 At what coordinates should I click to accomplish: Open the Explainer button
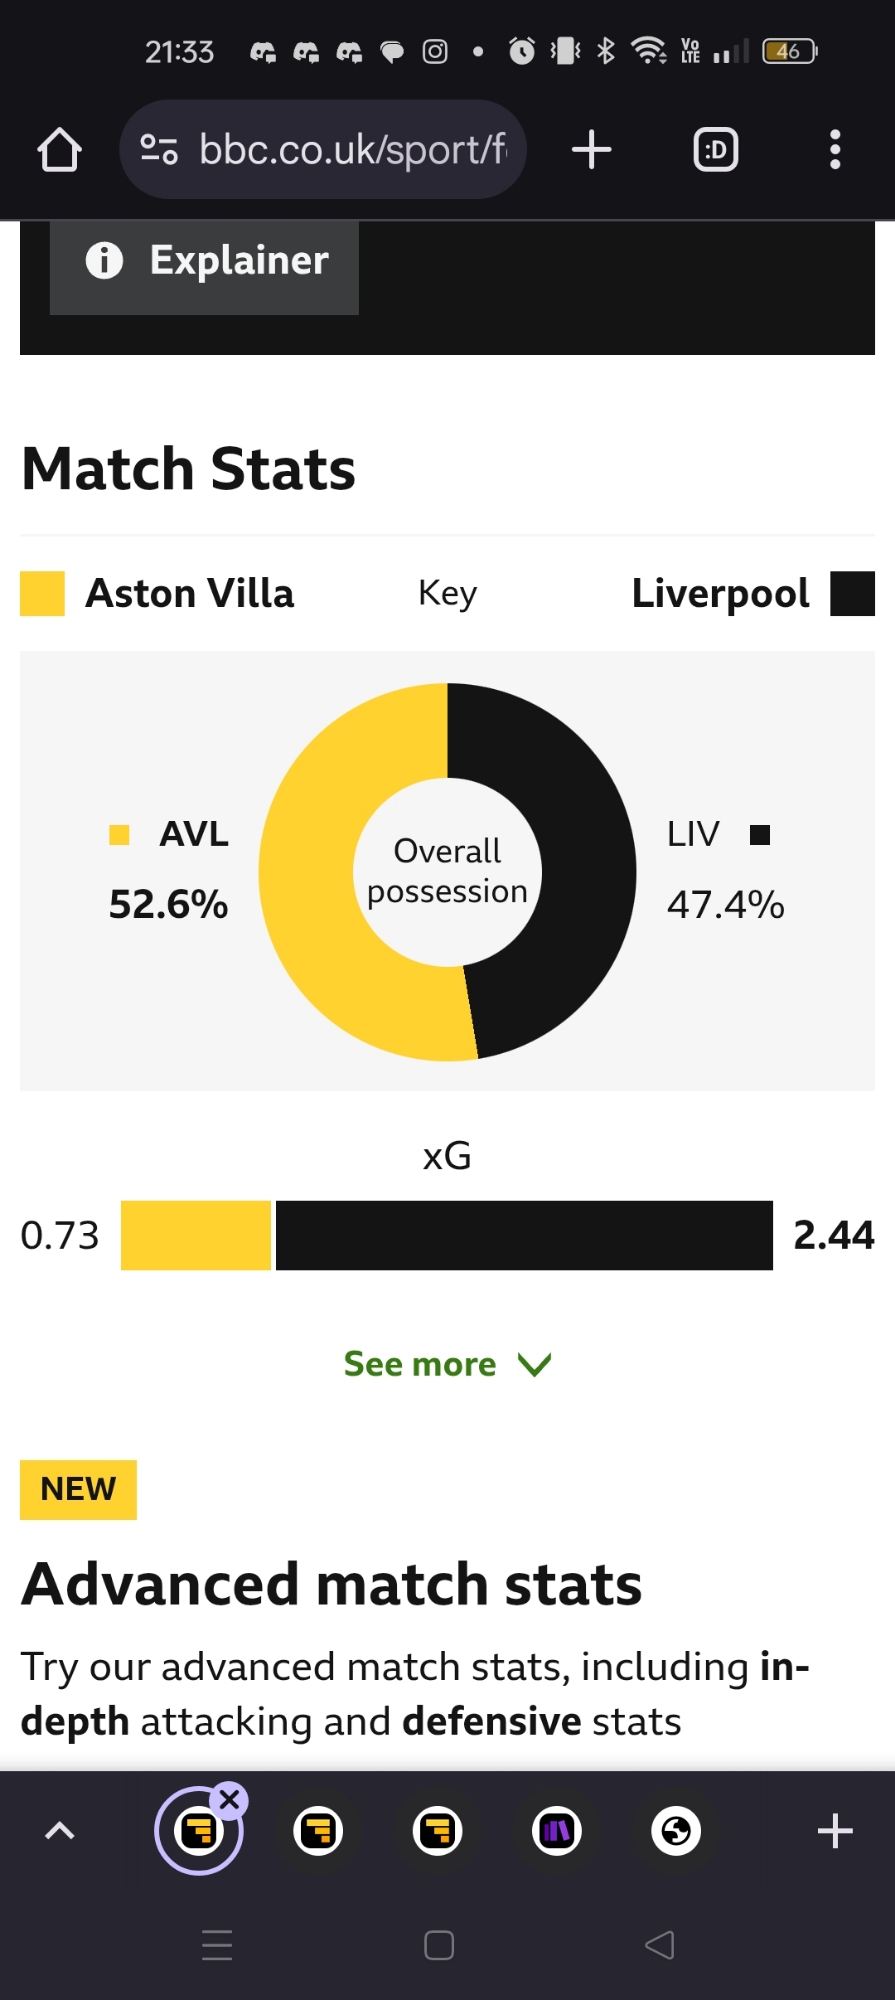(x=205, y=262)
